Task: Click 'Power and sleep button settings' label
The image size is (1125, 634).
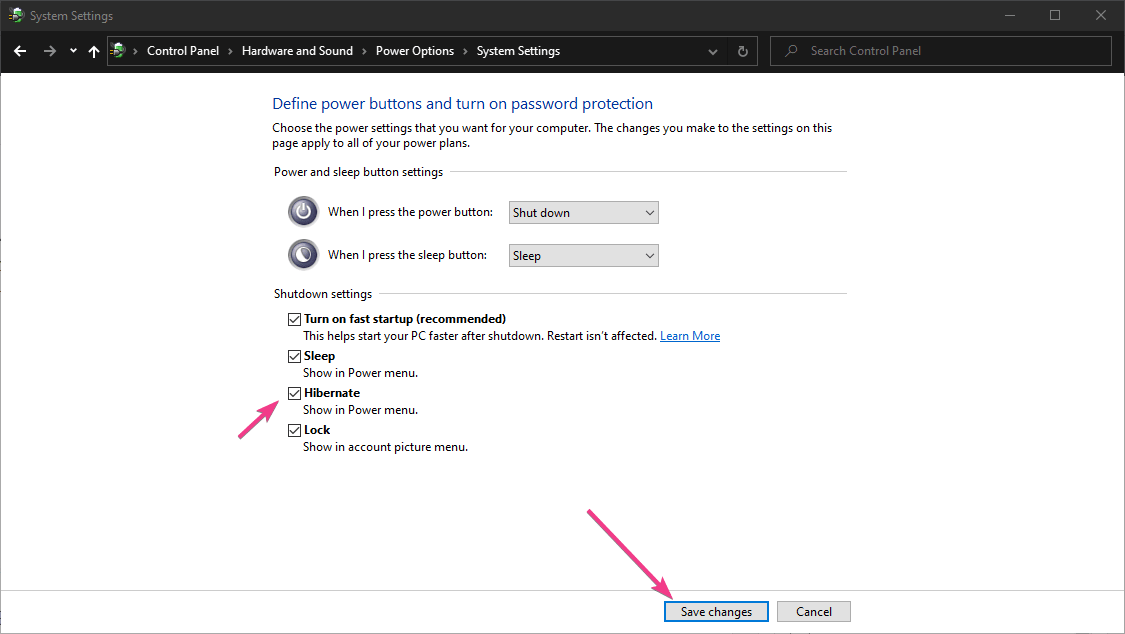Action: pyautogui.click(x=358, y=171)
